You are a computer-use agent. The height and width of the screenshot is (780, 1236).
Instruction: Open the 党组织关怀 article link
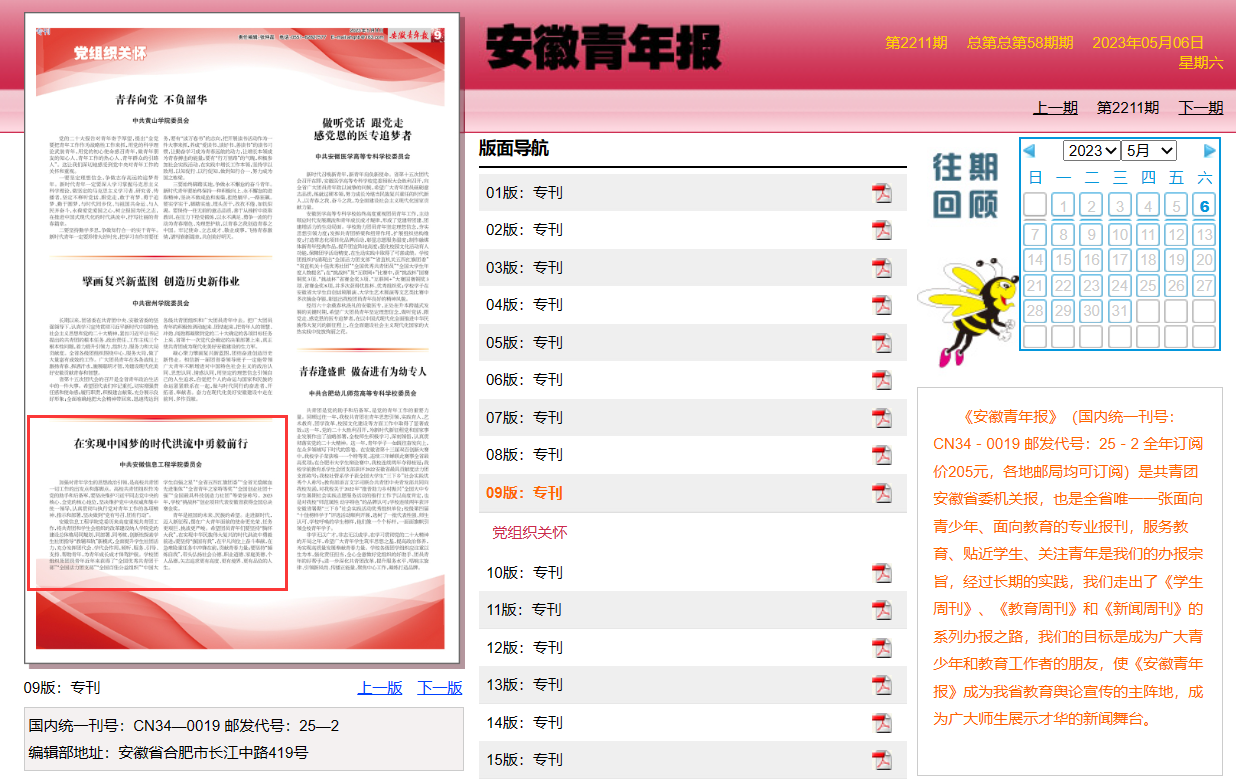(530, 532)
